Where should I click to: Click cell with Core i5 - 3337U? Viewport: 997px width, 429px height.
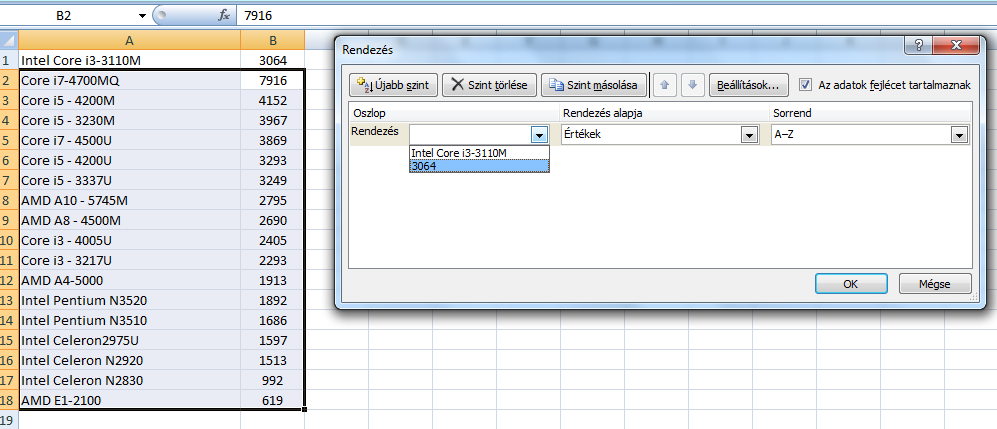[x=130, y=180]
